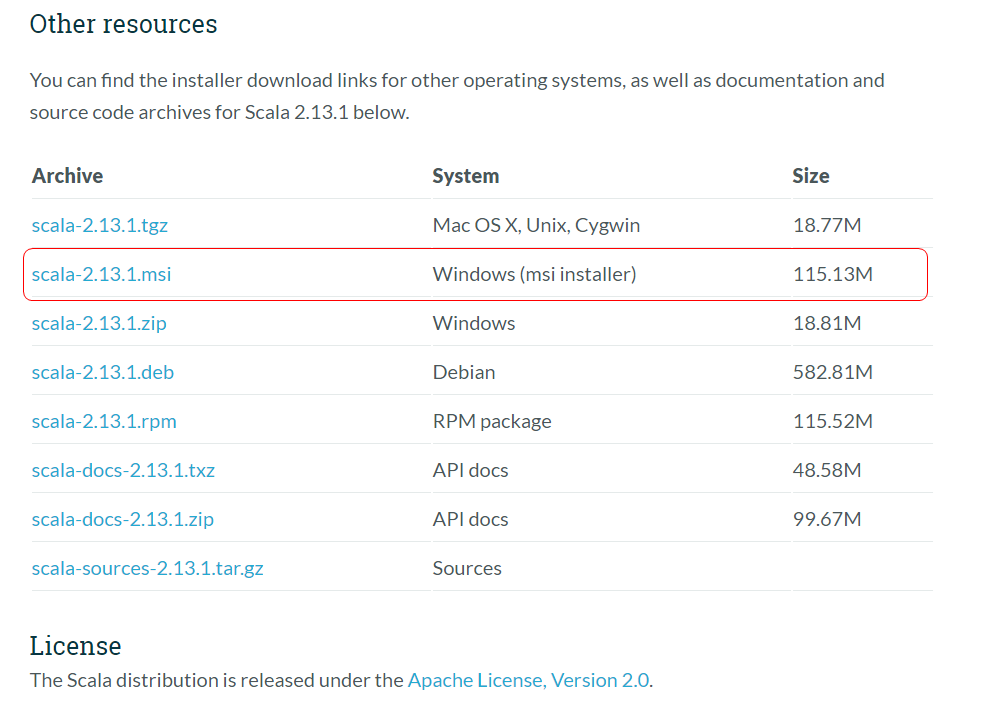
Task: Click the 'Other resources' heading
Action: 123,24
